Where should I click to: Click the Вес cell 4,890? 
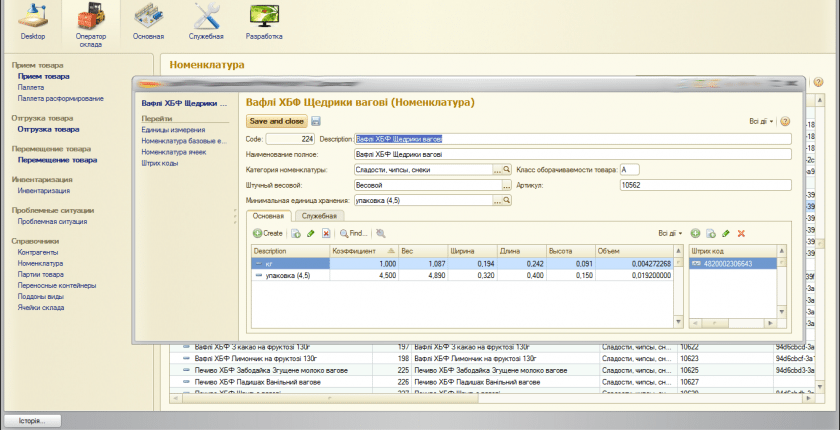point(423,276)
